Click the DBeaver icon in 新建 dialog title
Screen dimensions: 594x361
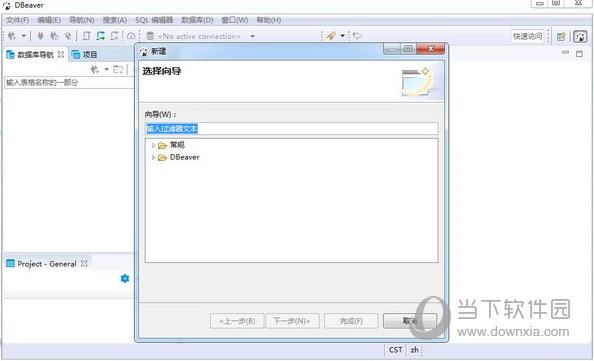(x=144, y=51)
